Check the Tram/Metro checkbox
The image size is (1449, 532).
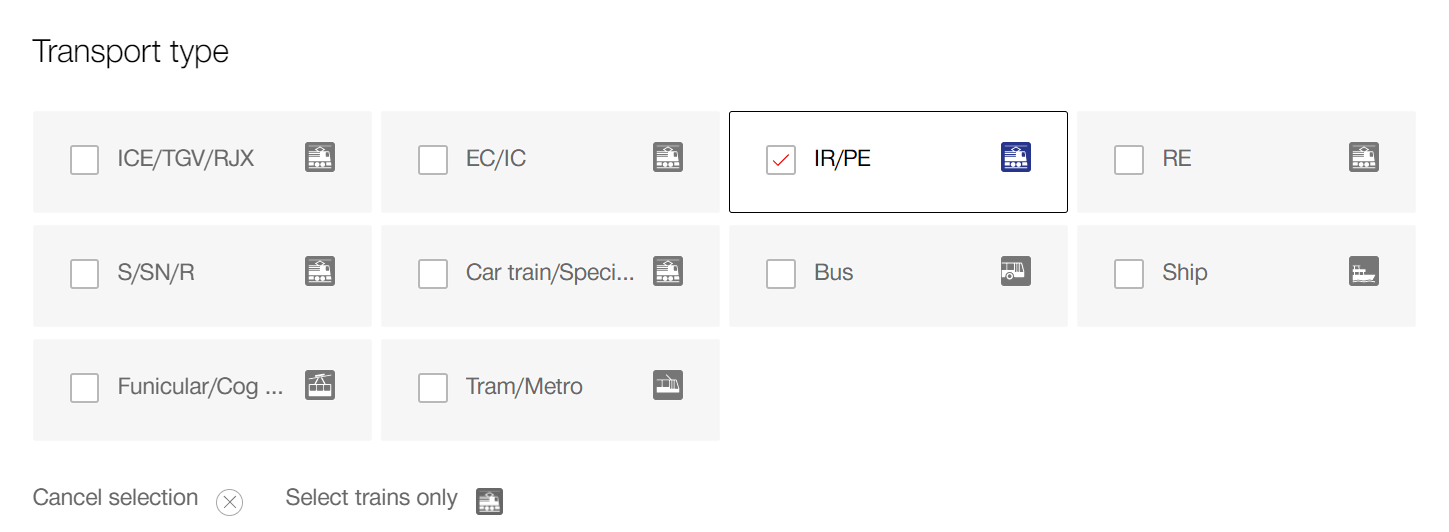tap(433, 388)
